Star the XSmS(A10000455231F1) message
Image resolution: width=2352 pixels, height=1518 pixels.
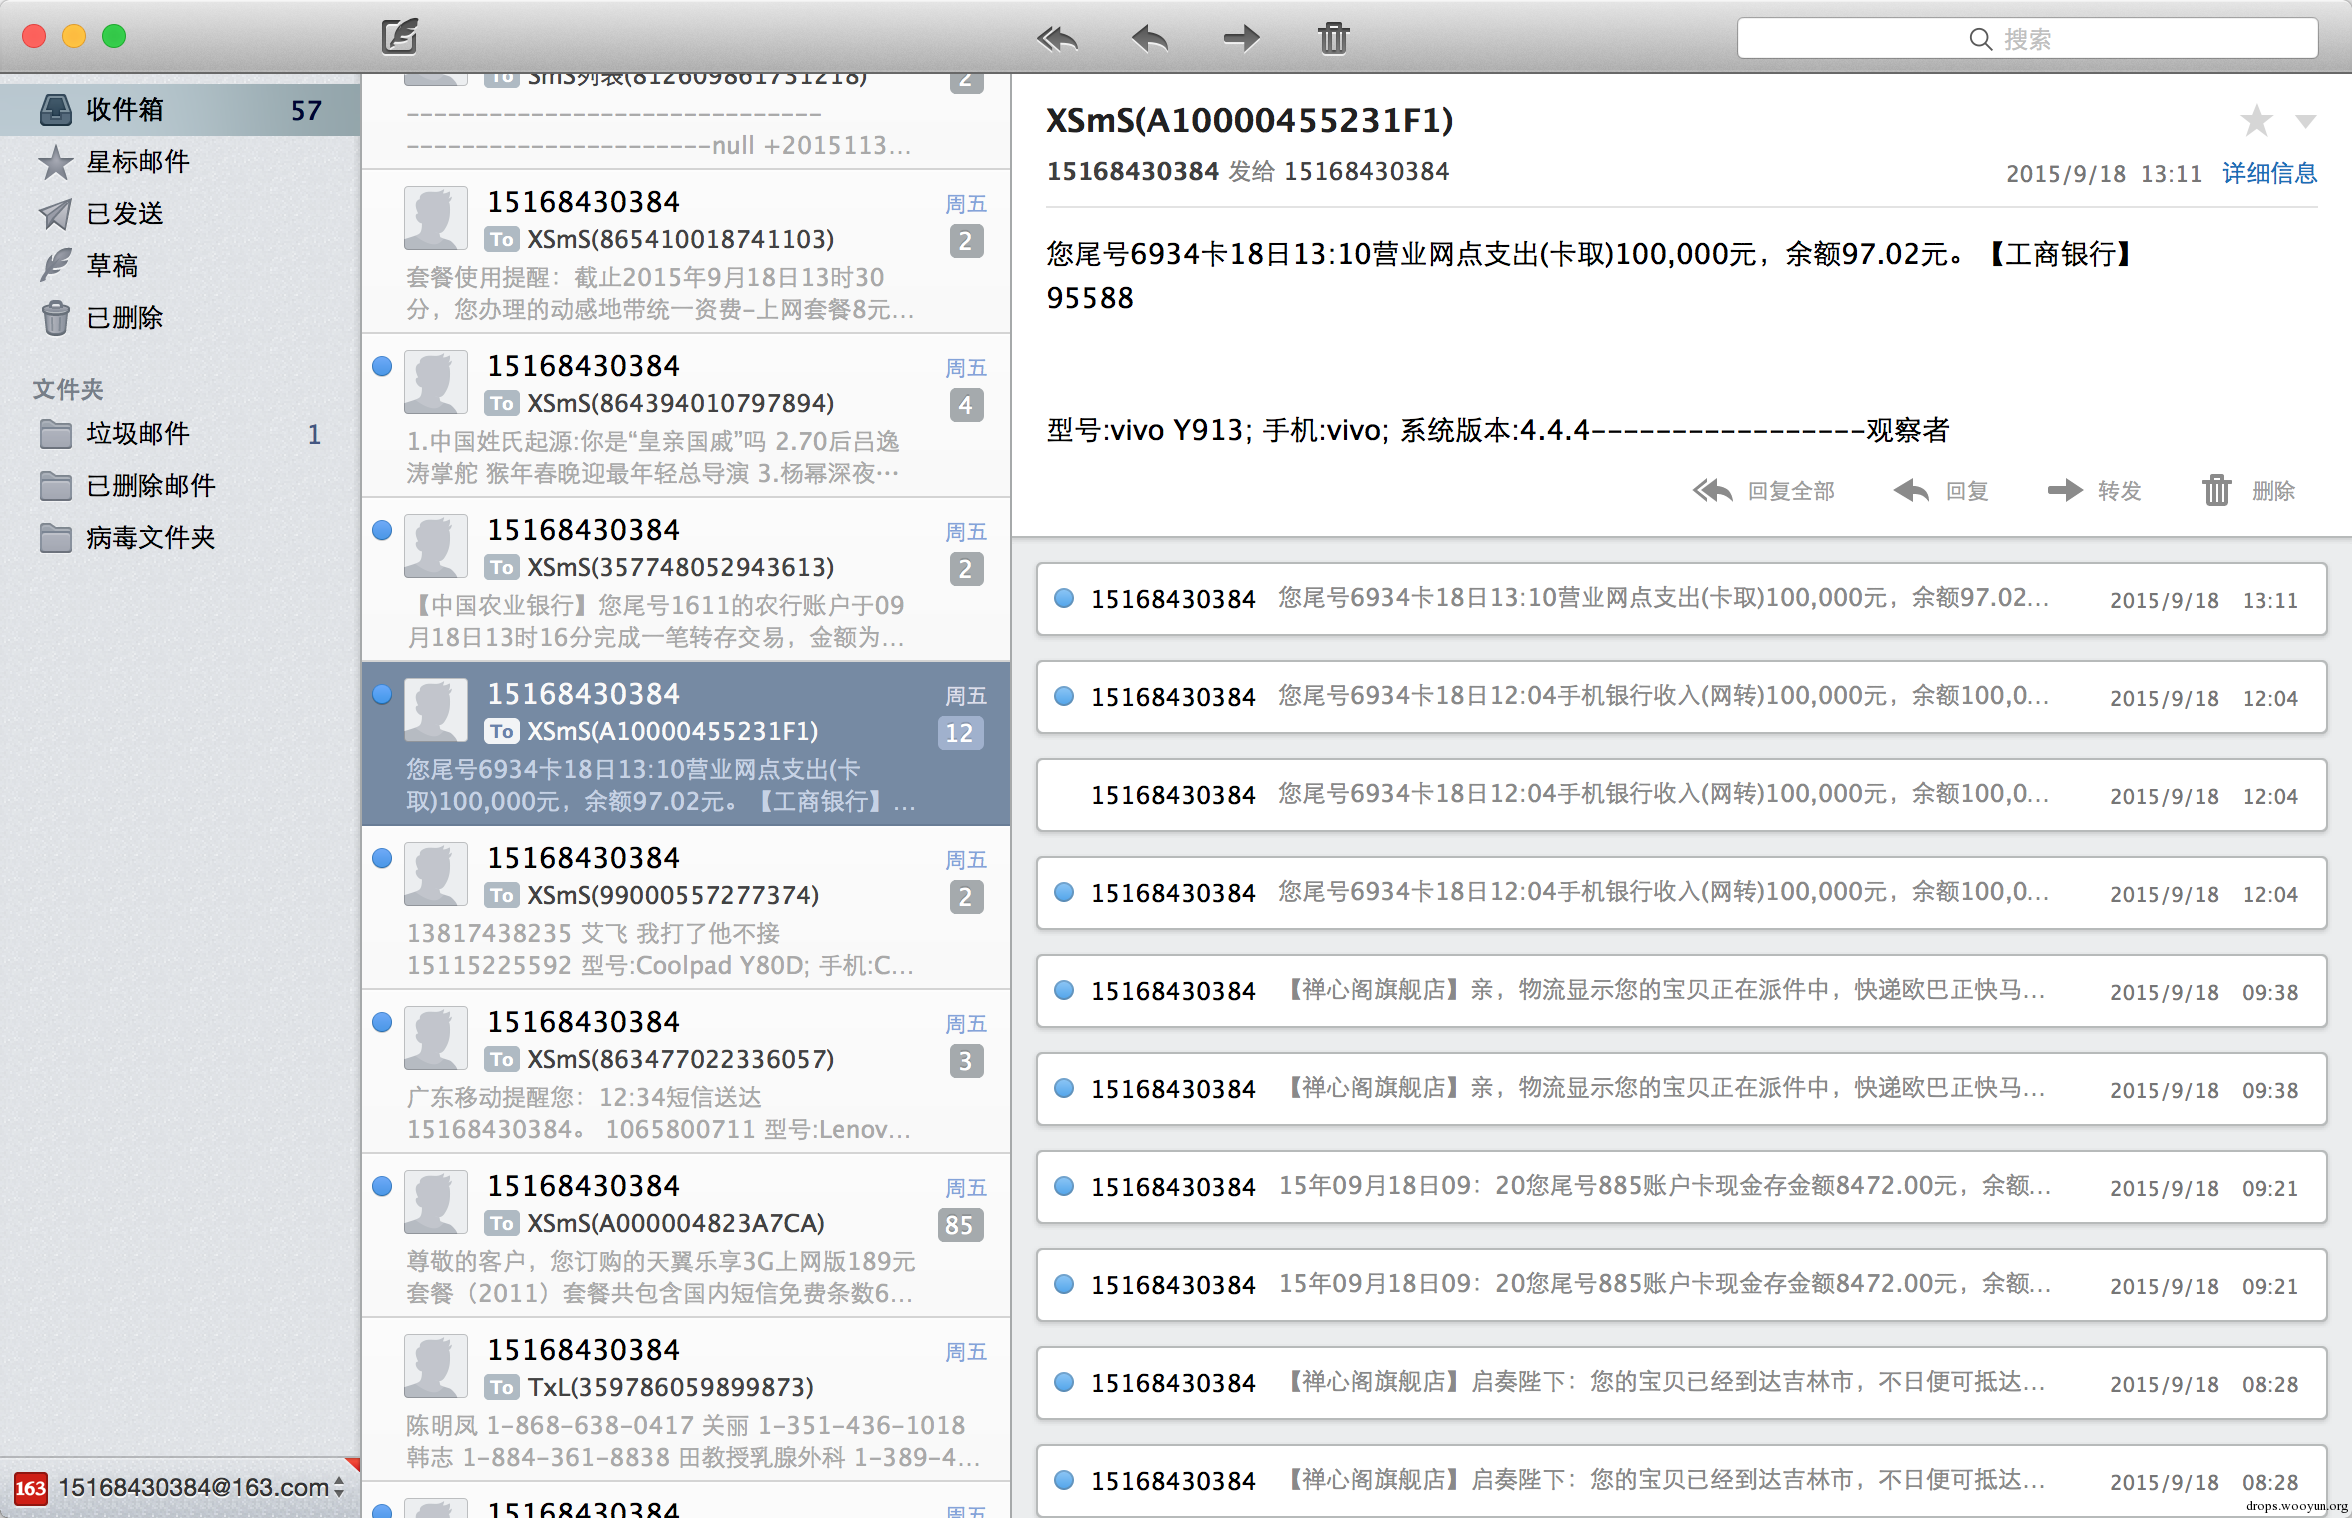click(x=2256, y=121)
